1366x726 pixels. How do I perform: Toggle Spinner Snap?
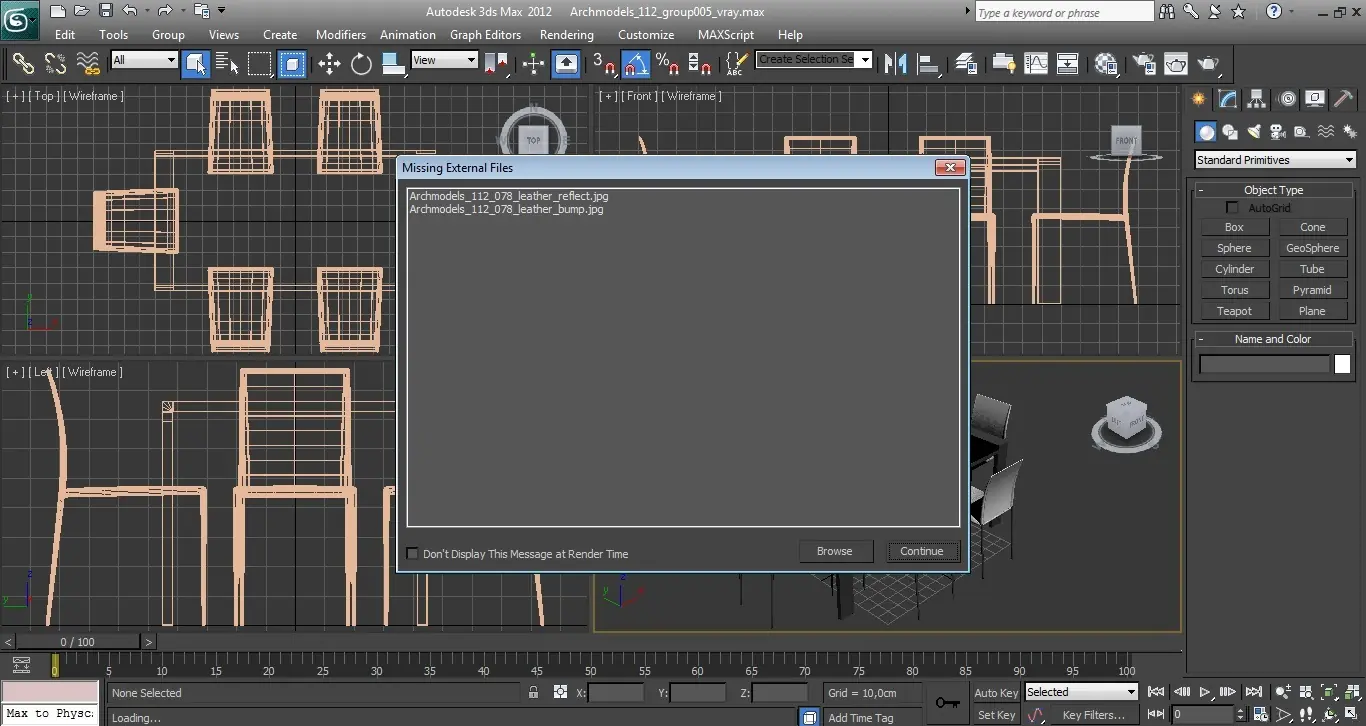[700, 63]
